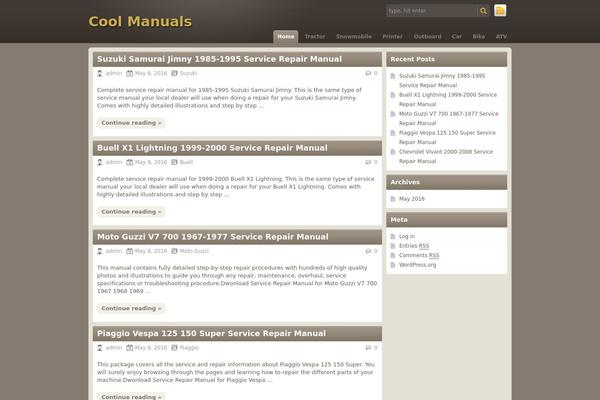Click the date May 8, 2016 on Moto Guzzi post

coord(151,251)
